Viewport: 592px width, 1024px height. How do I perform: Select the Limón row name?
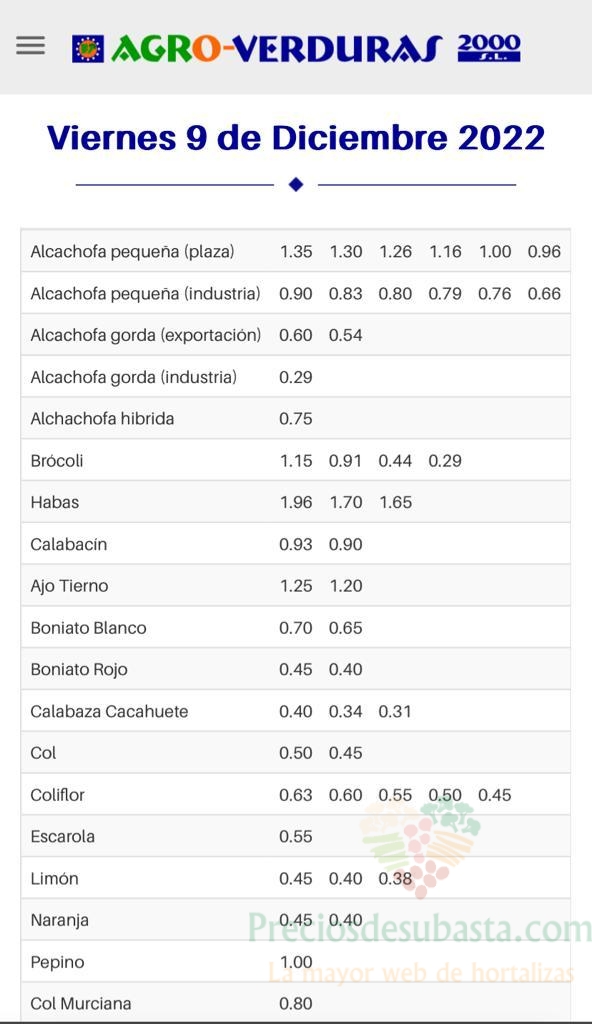pos(54,878)
